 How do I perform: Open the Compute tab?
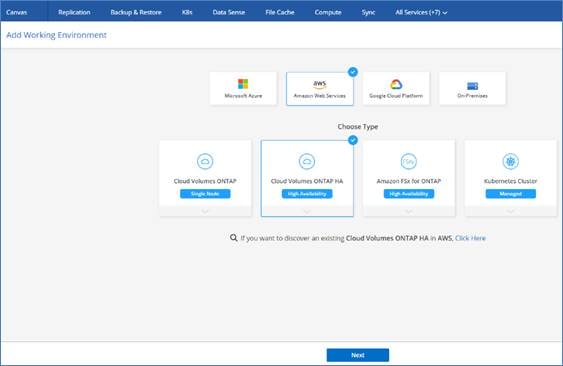tap(328, 12)
